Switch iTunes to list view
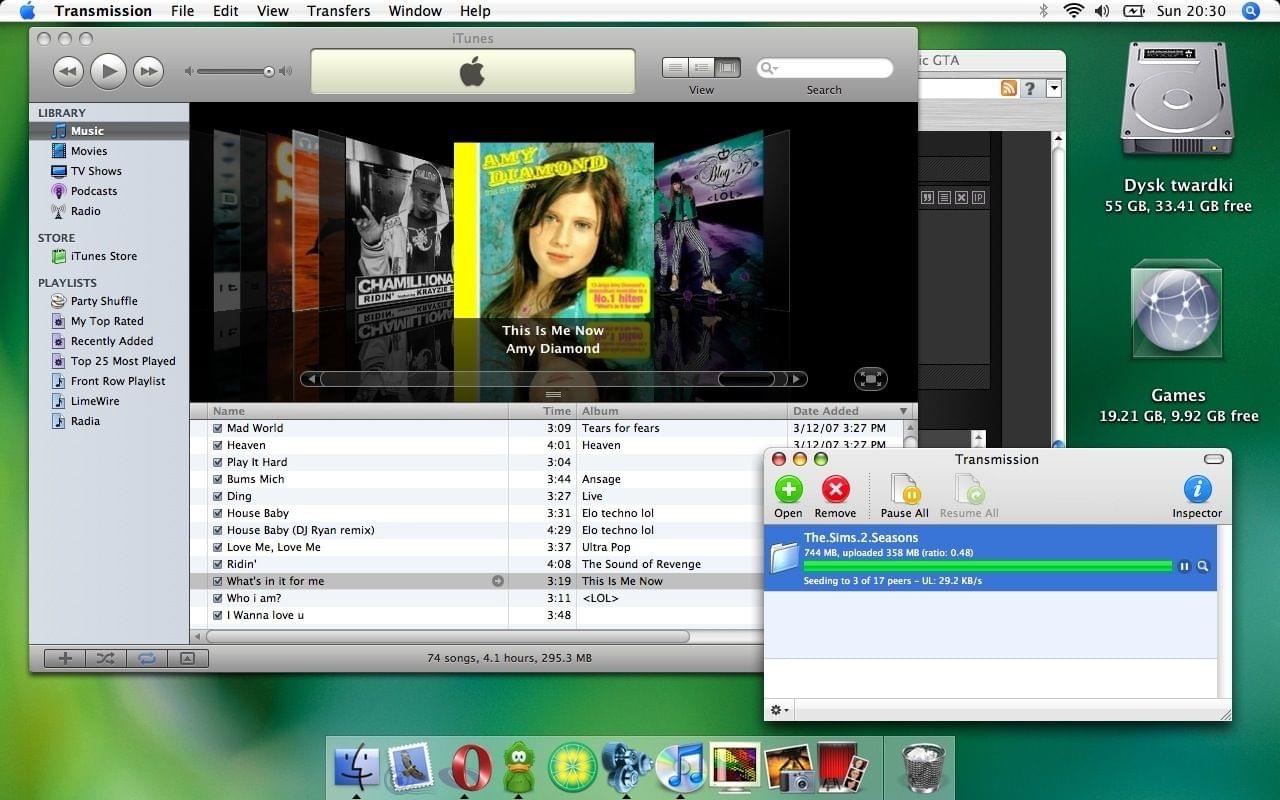The height and width of the screenshot is (800, 1280). (675, 68)
